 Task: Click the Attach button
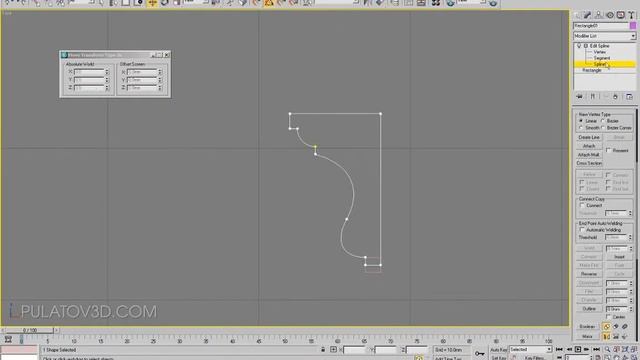589,146
